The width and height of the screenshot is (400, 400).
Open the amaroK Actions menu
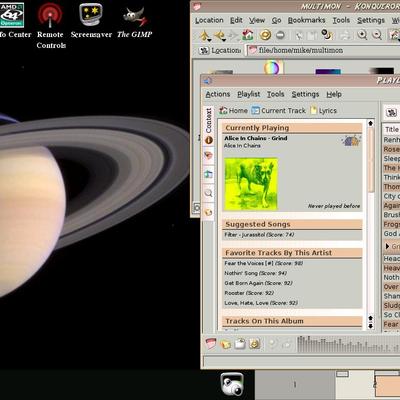(218, 94)
